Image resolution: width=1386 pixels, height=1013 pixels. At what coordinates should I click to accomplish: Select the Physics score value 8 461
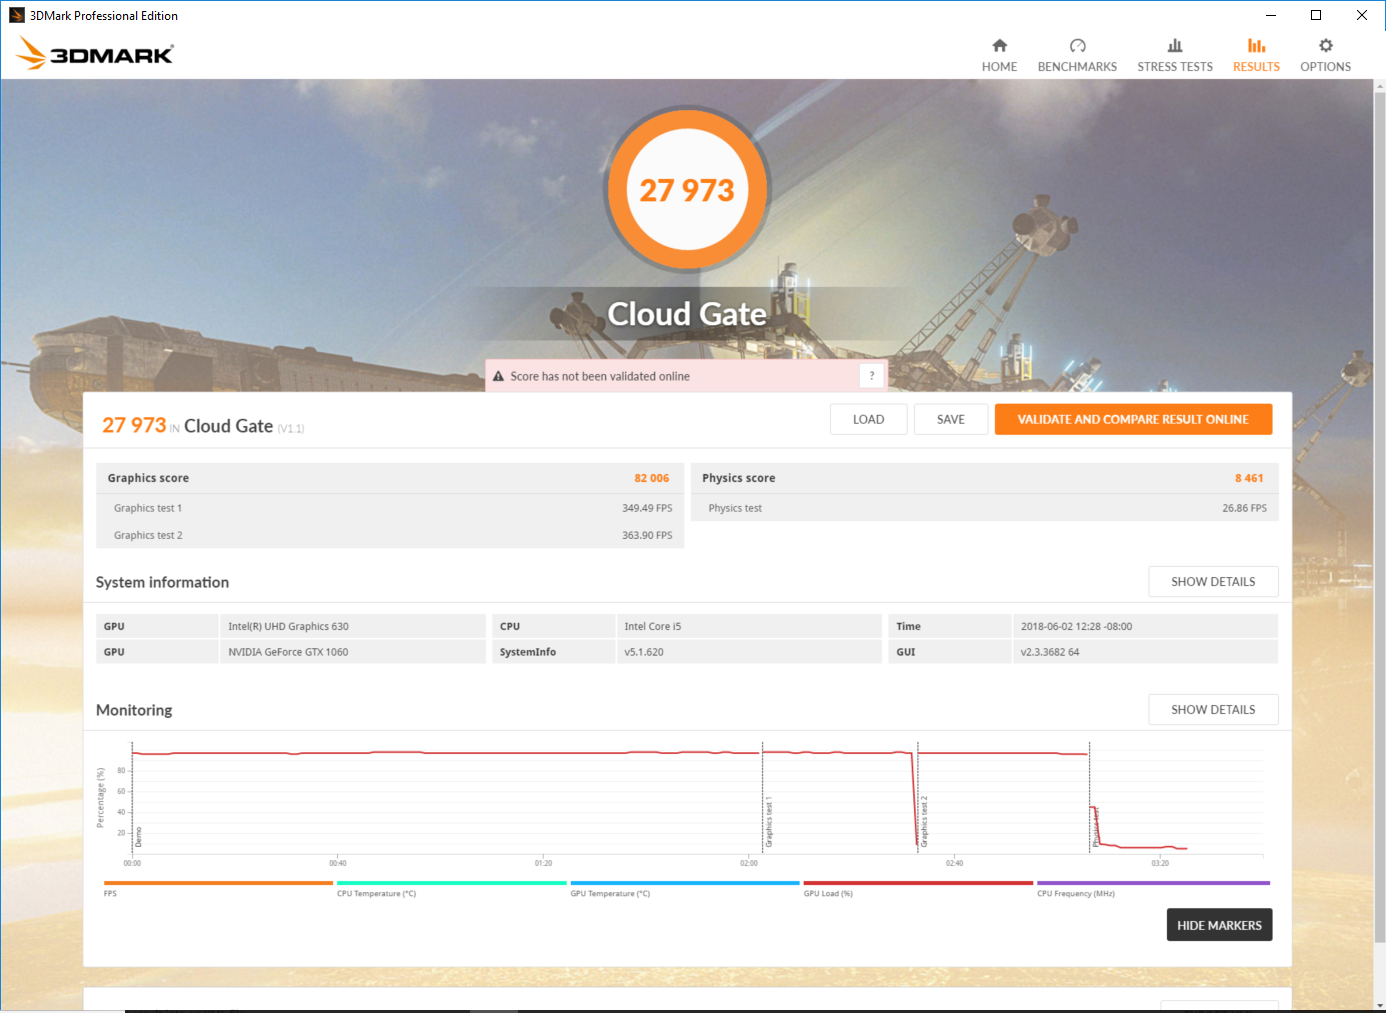click(1248, 478)
